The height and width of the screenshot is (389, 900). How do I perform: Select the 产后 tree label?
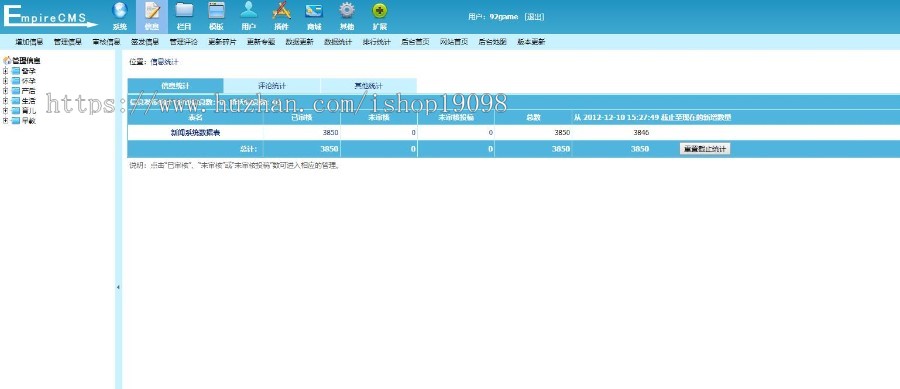click(28, 91)
